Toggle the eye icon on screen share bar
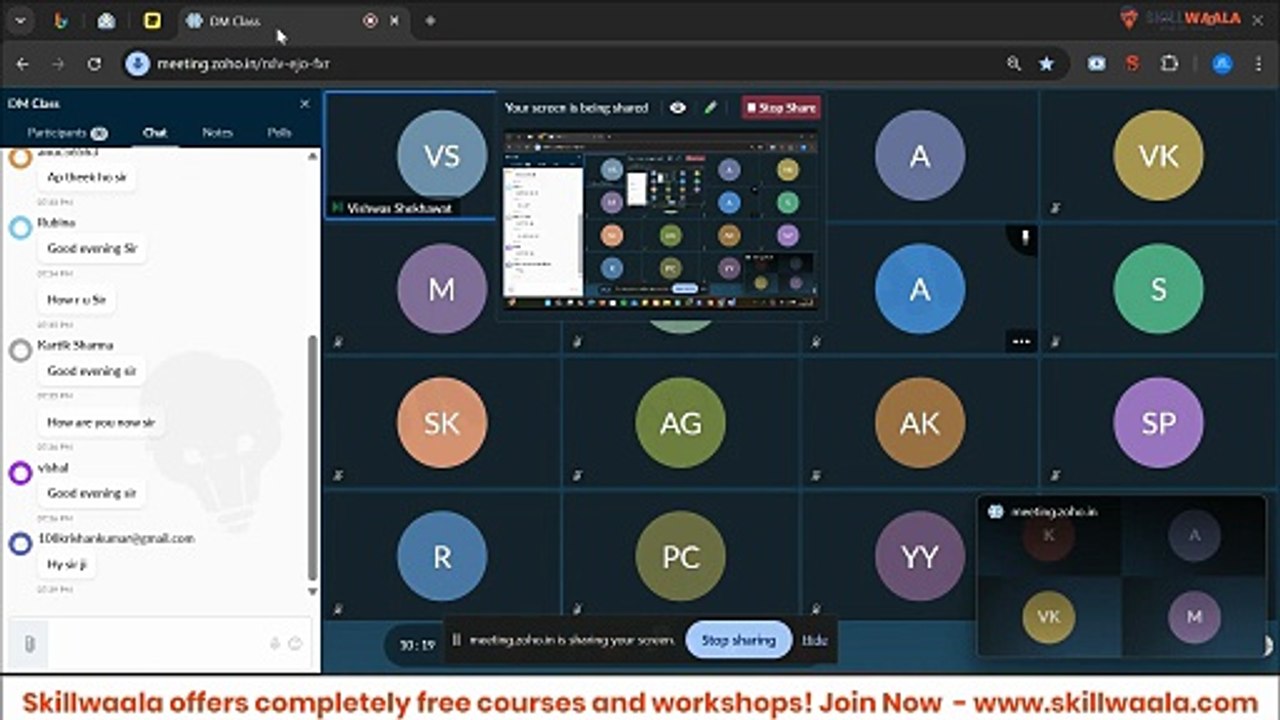The width and height of the screenshot is (1280, 720). [678, 108]
